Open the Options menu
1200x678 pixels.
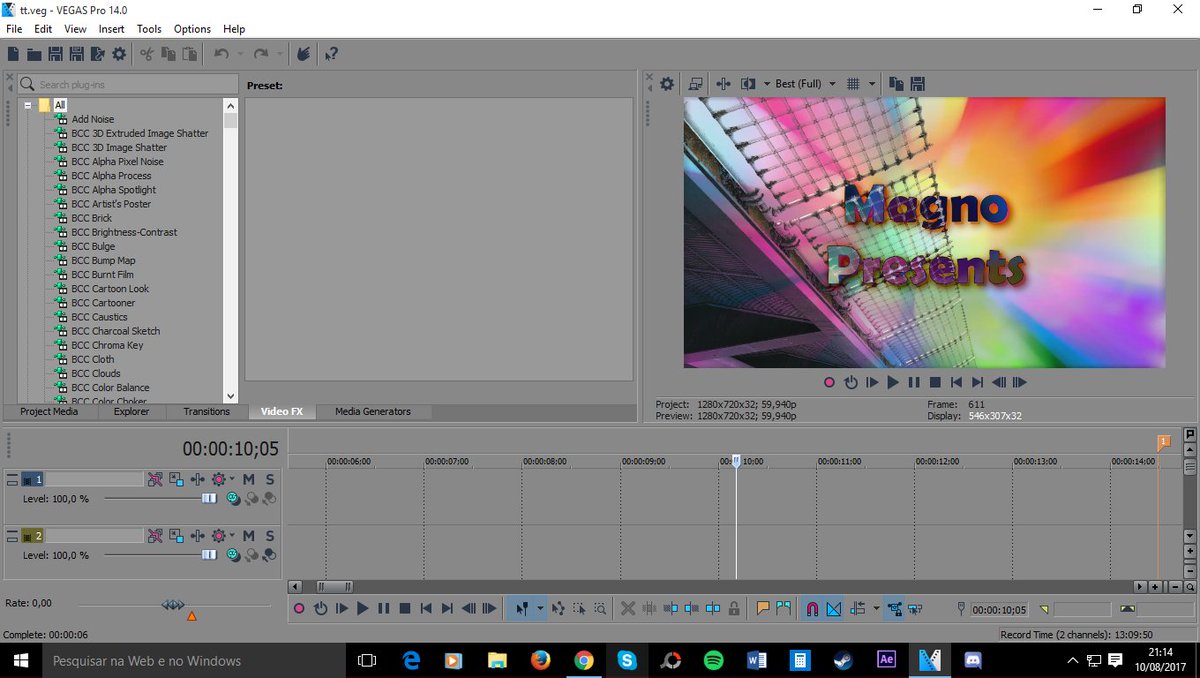coord(191,28)
